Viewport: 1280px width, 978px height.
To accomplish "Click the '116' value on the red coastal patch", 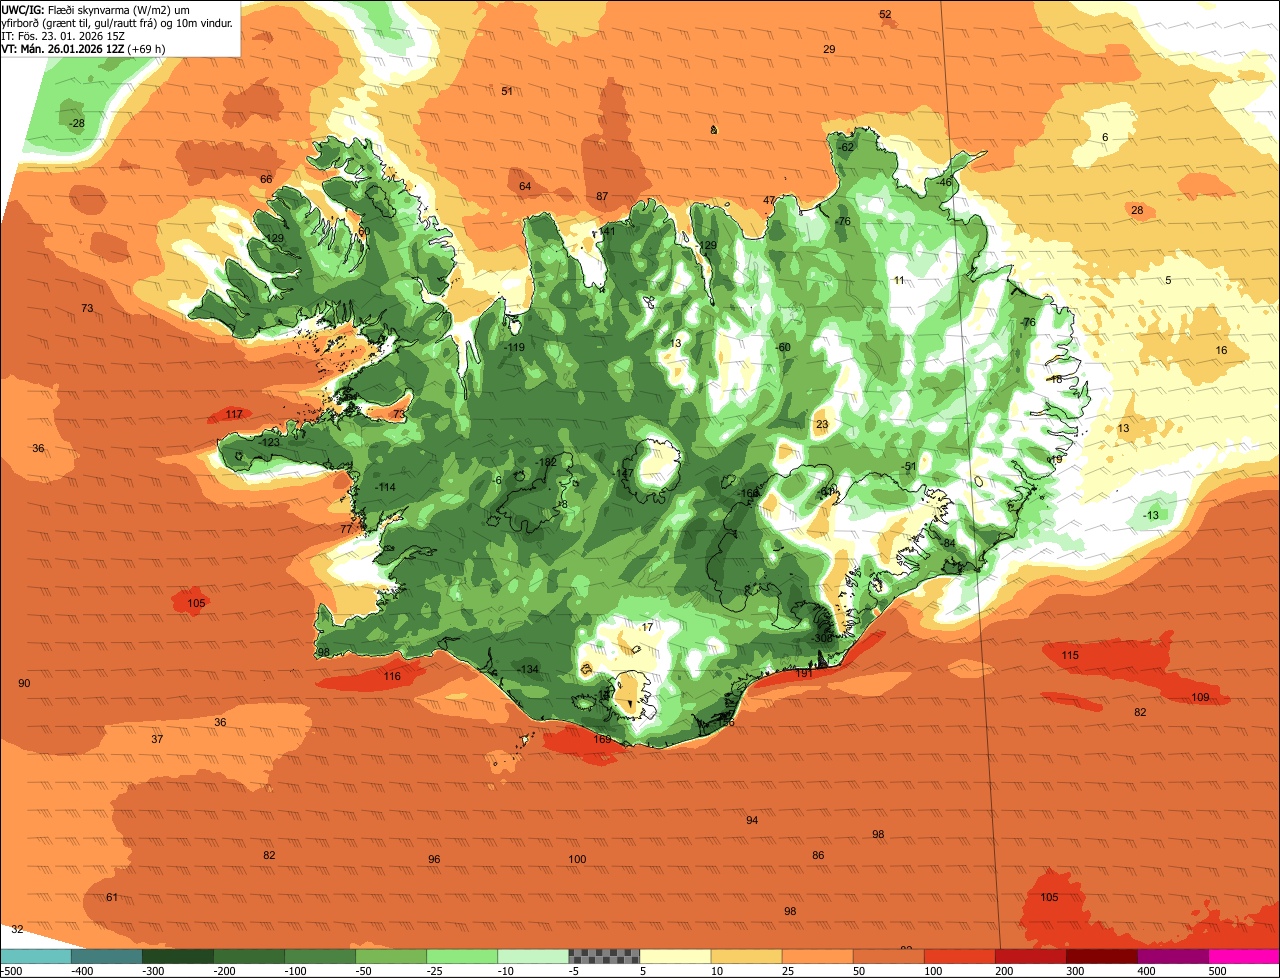I will click(392, 677).
